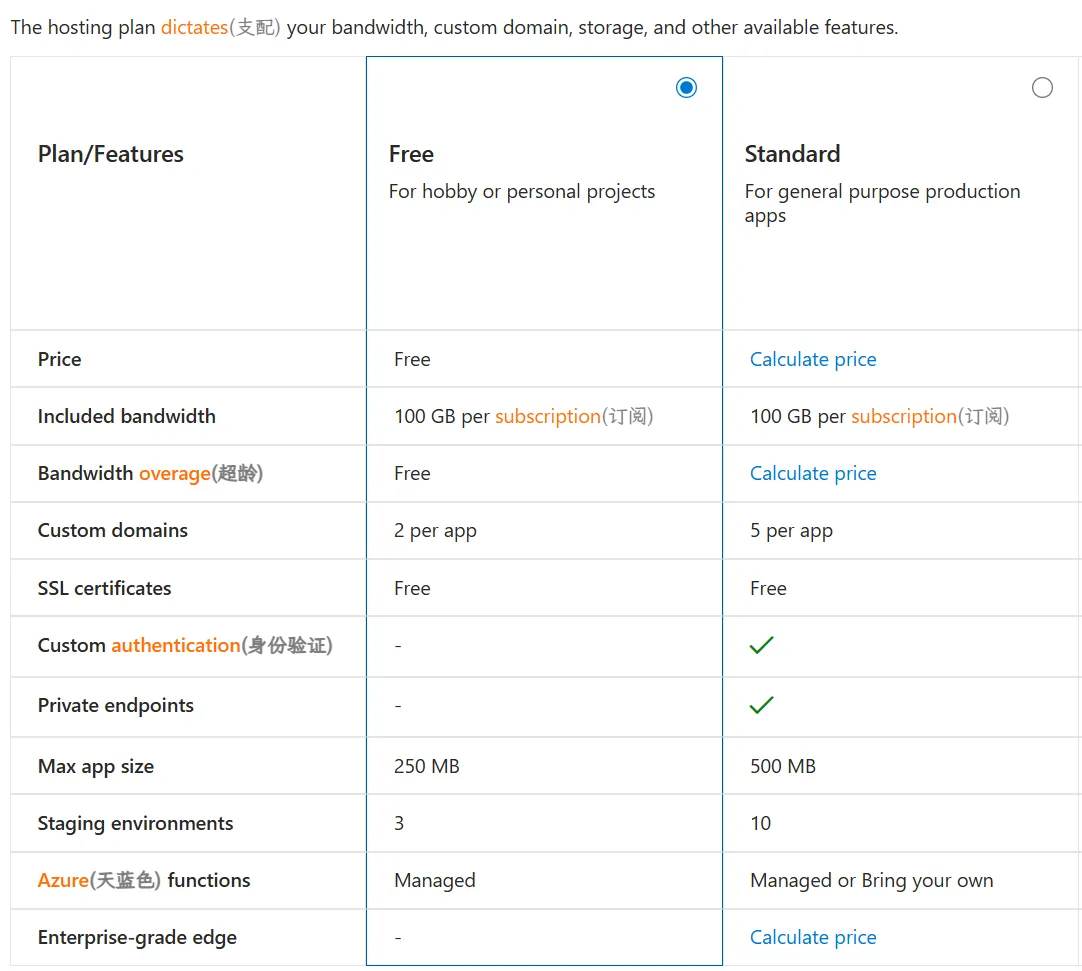
Task: Click the highlighted word "overage"
Action: 174,474
